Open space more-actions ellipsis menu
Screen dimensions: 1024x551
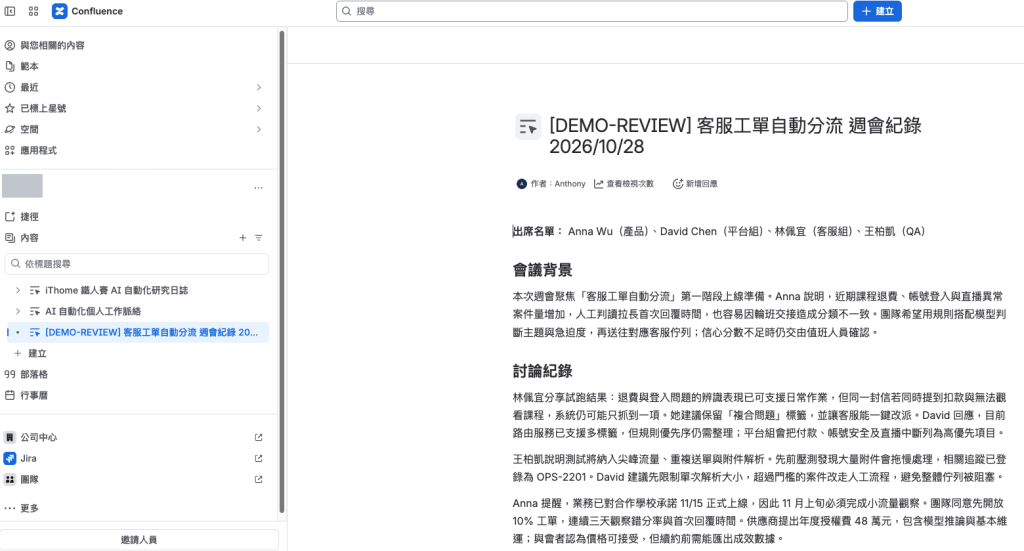click(x=259, y=187)
